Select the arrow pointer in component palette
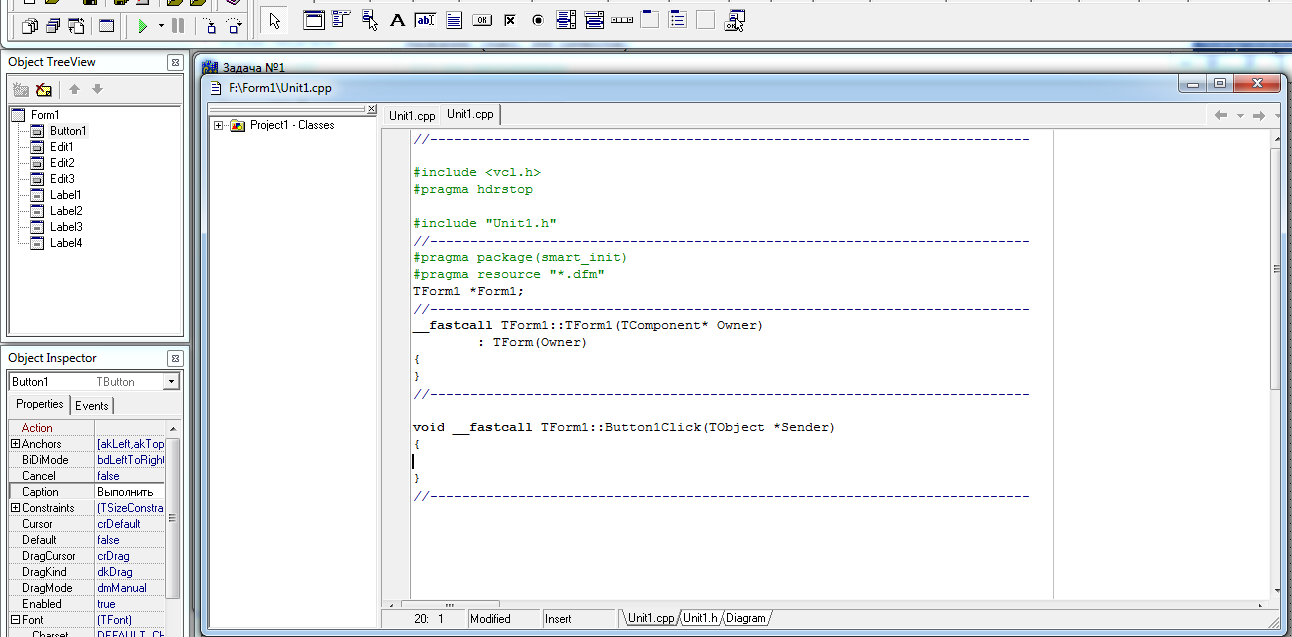This screenshot has height=637, width=1292. pos(275,20)
